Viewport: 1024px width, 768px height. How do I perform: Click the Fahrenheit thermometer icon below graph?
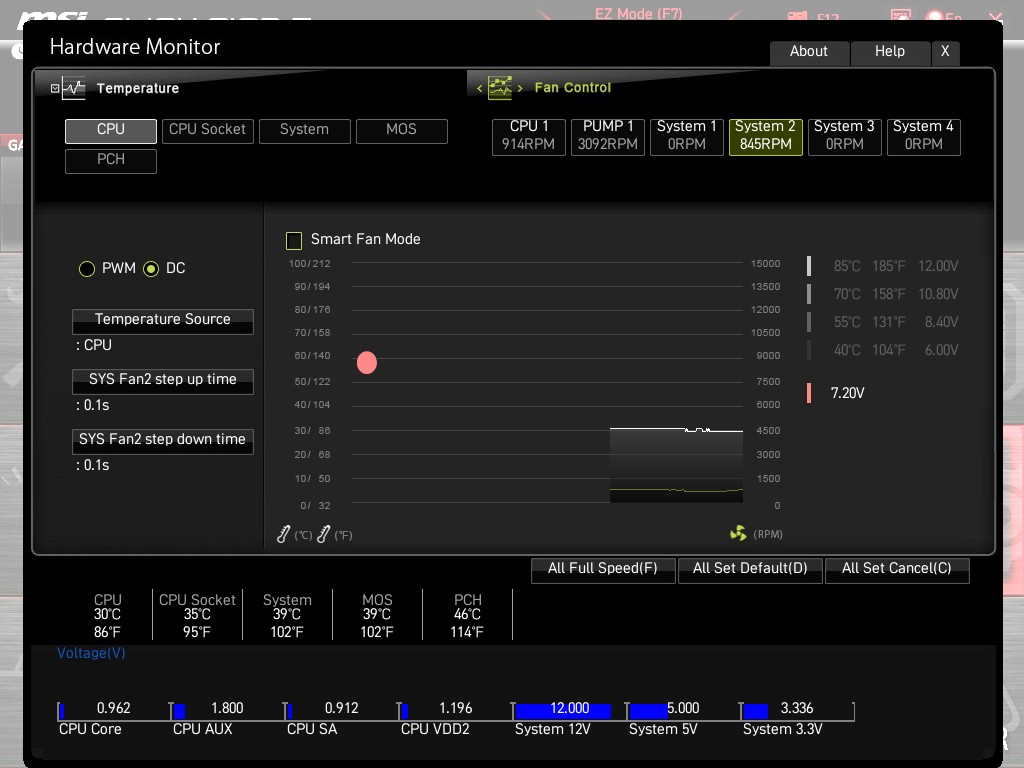tap(323, 535)
